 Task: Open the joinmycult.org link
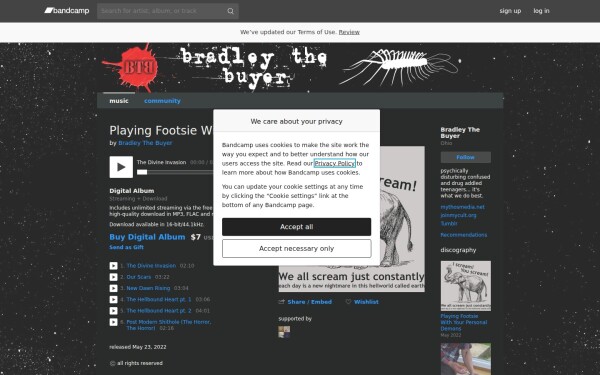coord(458,215)
